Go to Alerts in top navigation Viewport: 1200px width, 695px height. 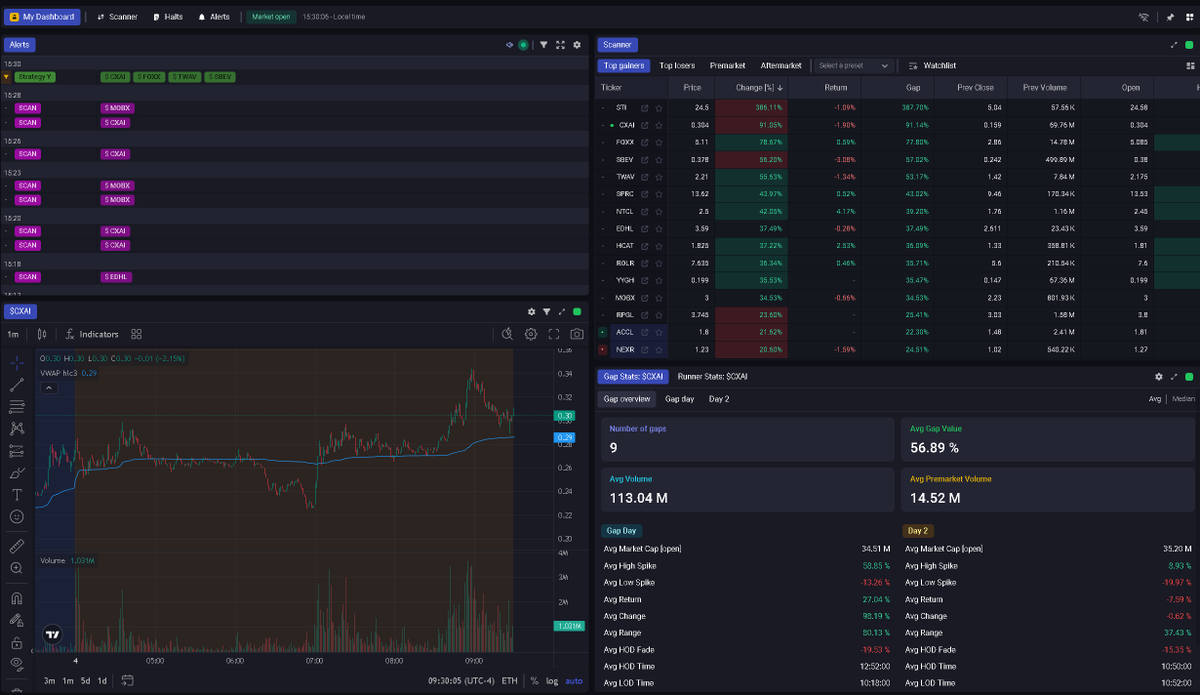pos(214,17)
